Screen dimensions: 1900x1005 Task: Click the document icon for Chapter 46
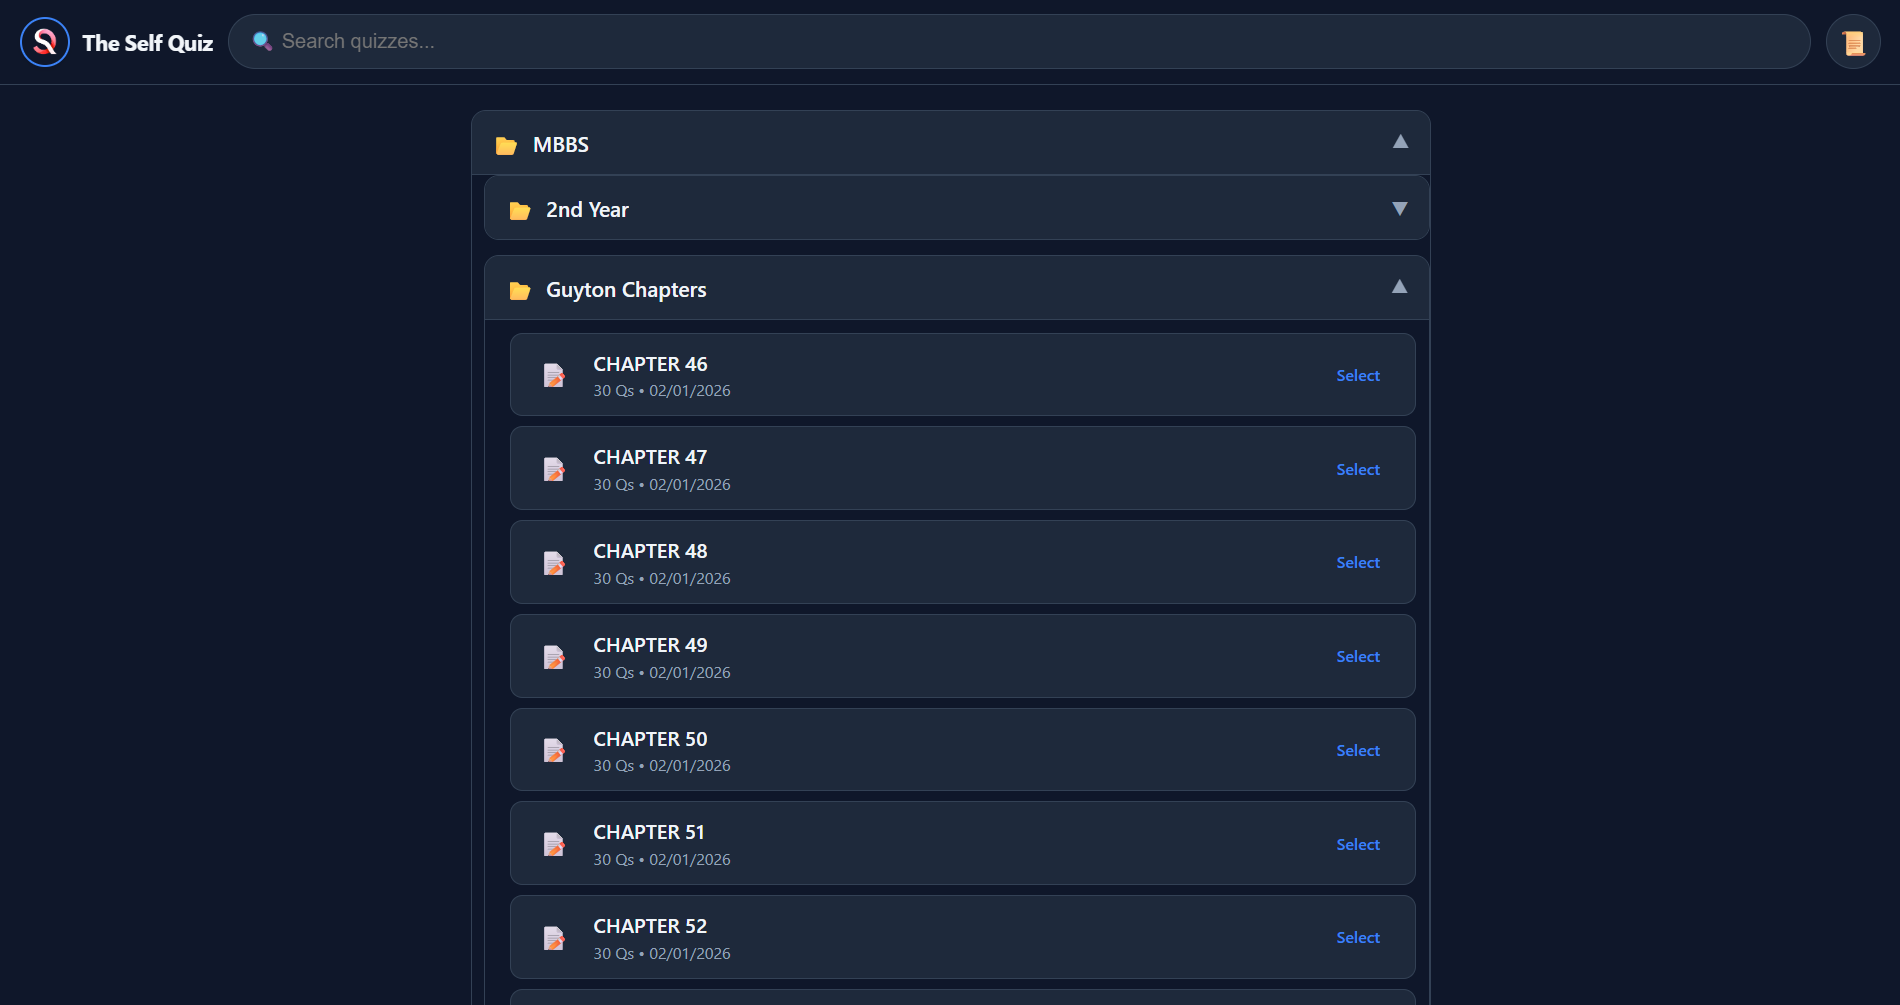[x=554, y=375]
